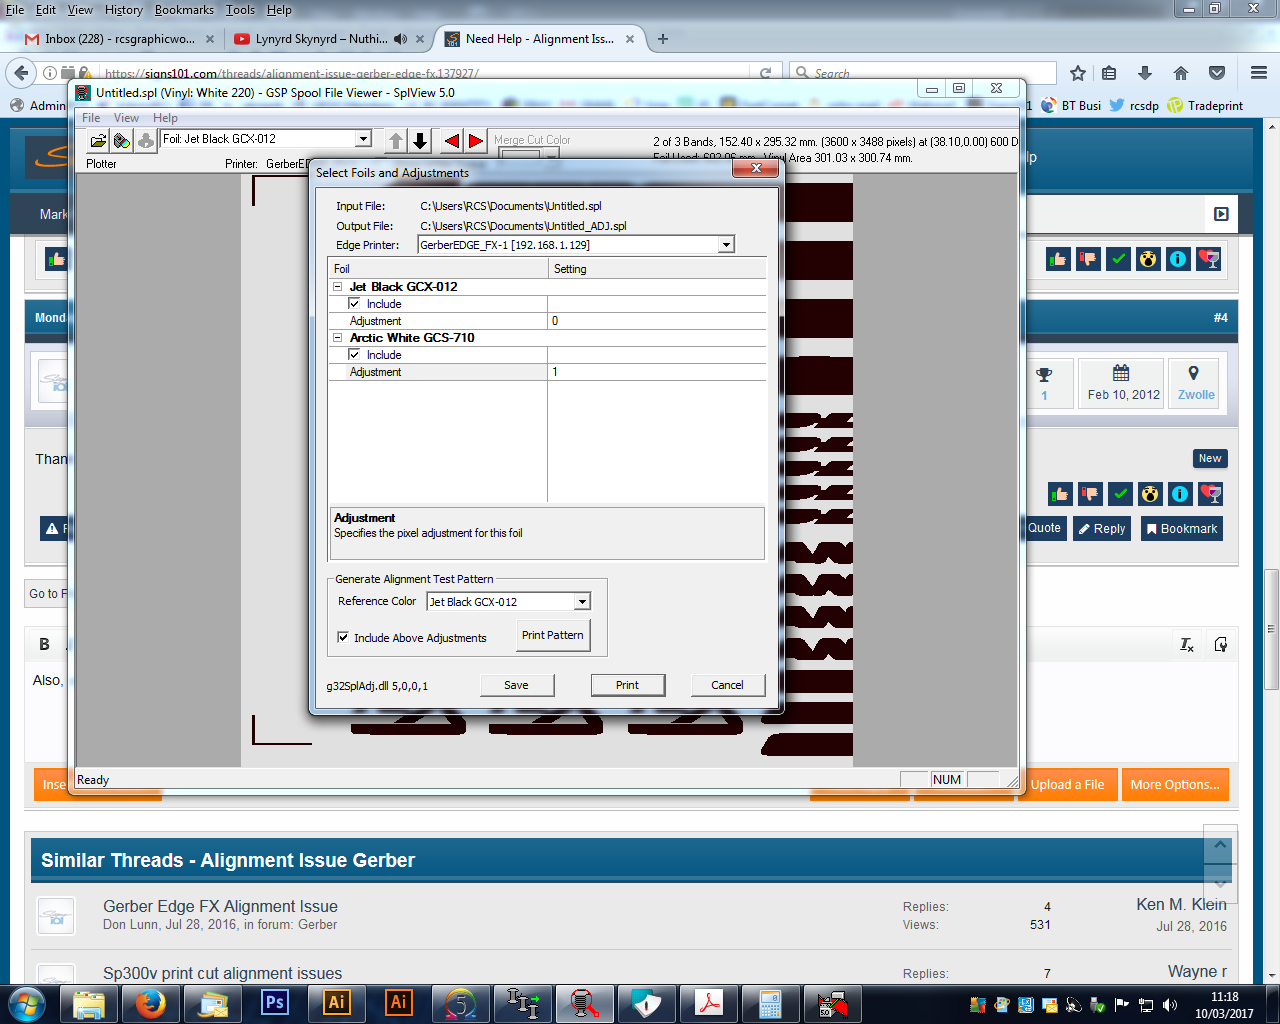Open Firefox Bookmarks menu
The height and width of the screenshot is (1024, 1280).
(x=184, y=10)
